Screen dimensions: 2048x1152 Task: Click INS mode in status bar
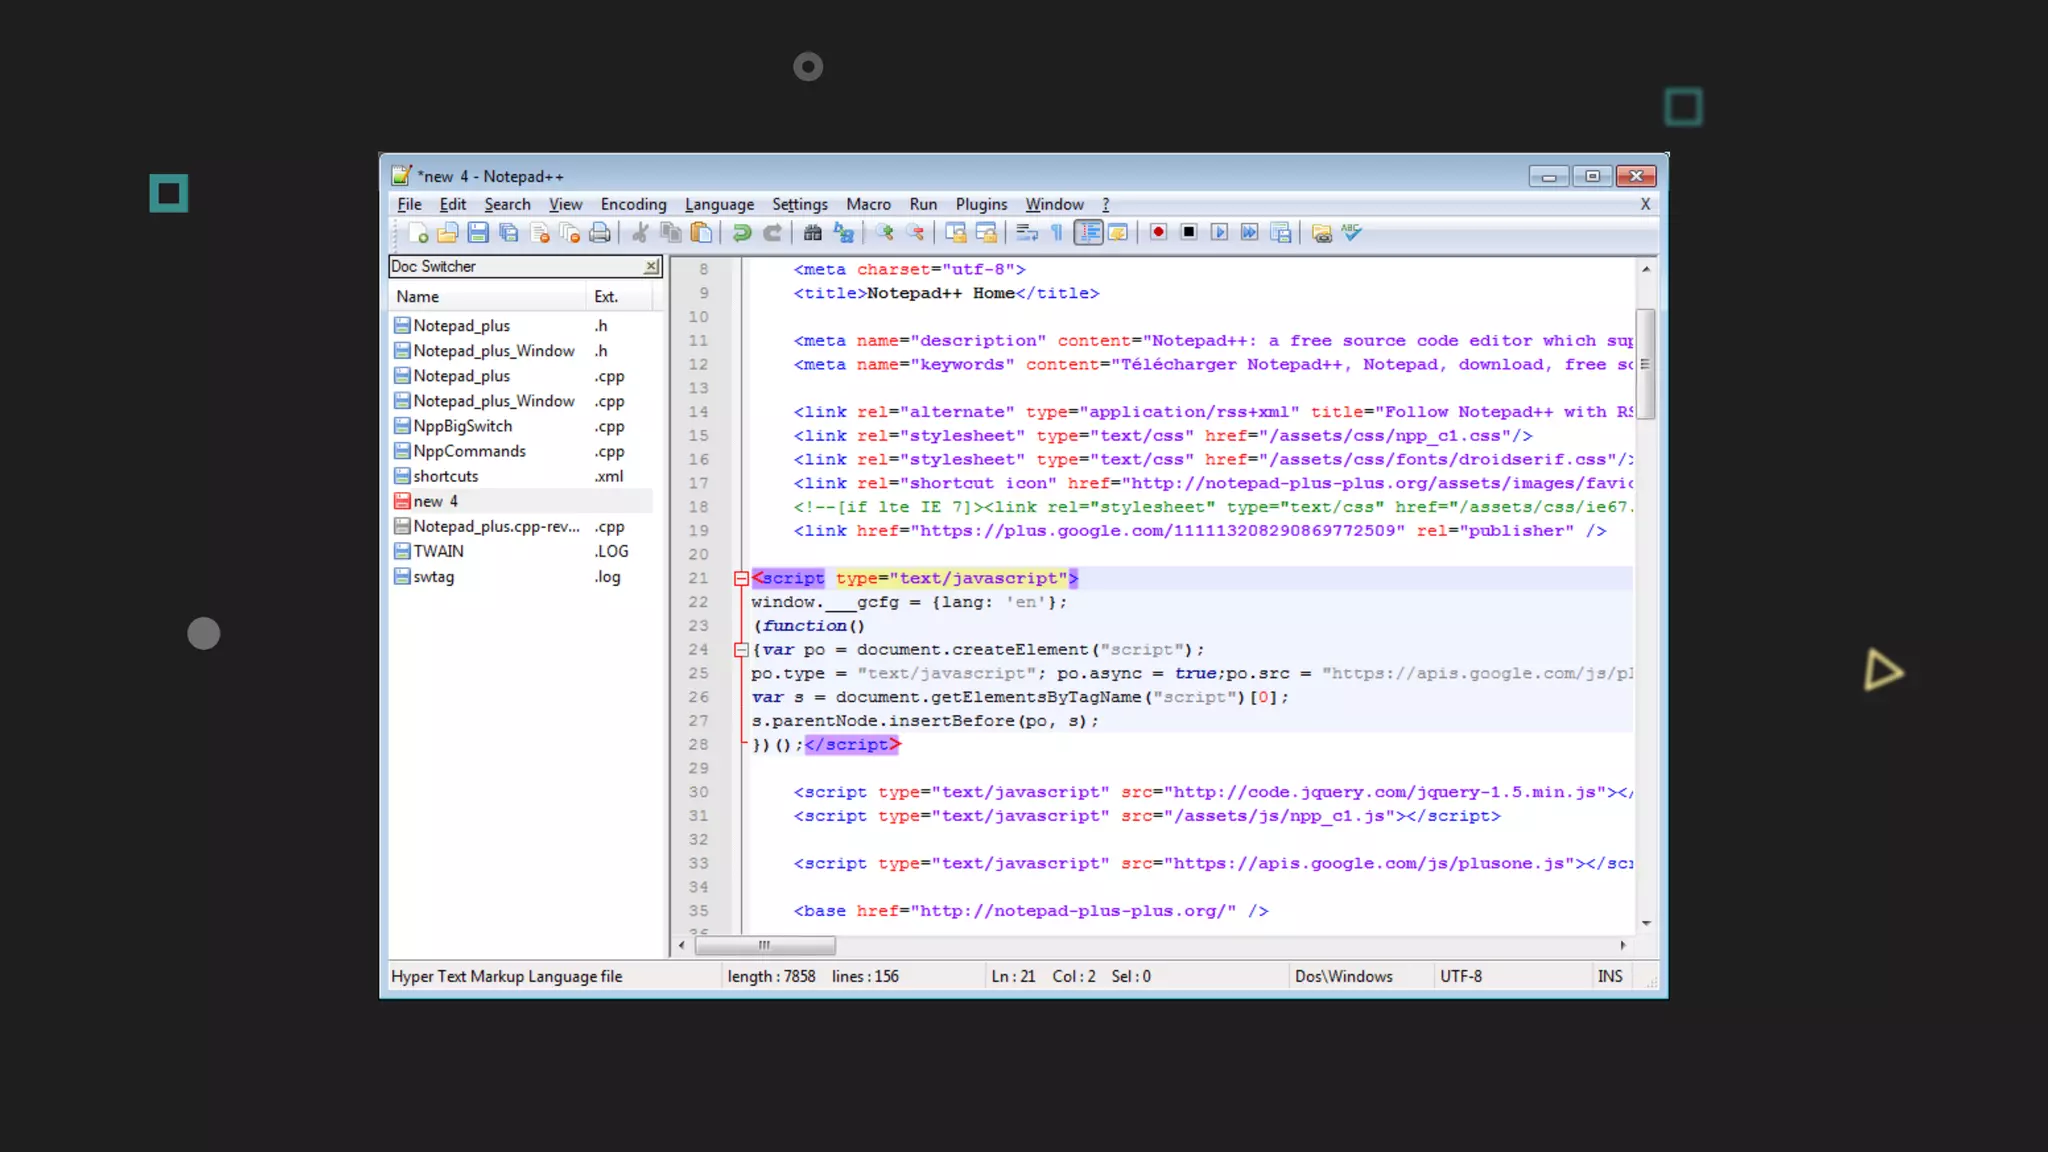point(1610,976)
